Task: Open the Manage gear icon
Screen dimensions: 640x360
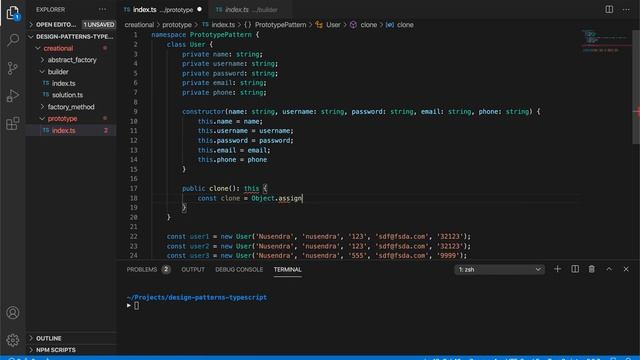Action: point(13,340)
